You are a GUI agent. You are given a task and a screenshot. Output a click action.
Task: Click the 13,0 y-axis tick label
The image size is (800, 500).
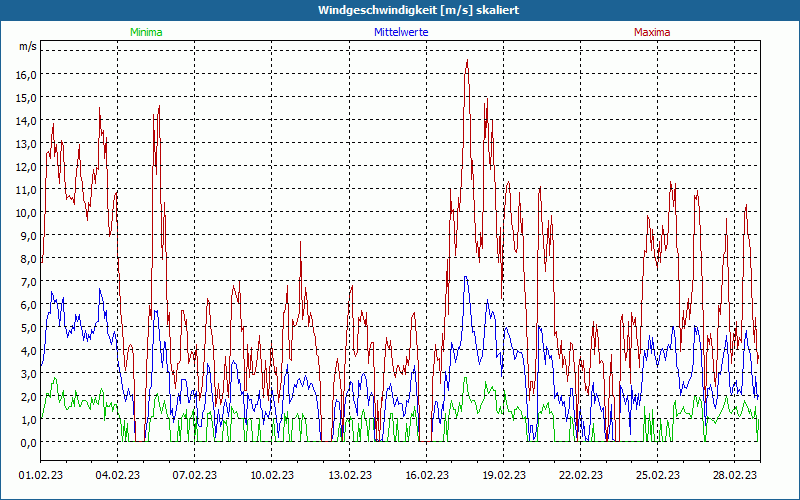pos(26,144)
